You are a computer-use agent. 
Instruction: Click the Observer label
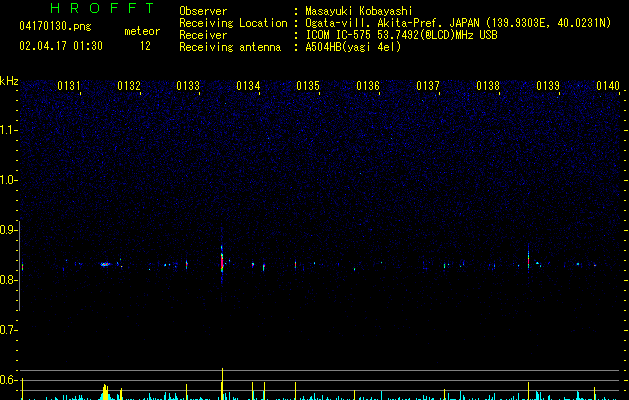(x=203, y=11)
